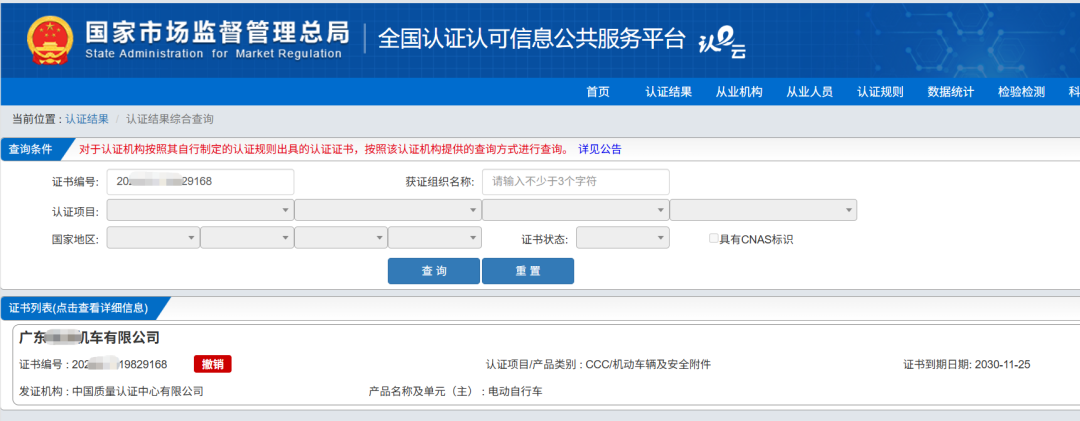Focus the 证书编号 input field
The image size is (1080, 421).
pos(200,182)
